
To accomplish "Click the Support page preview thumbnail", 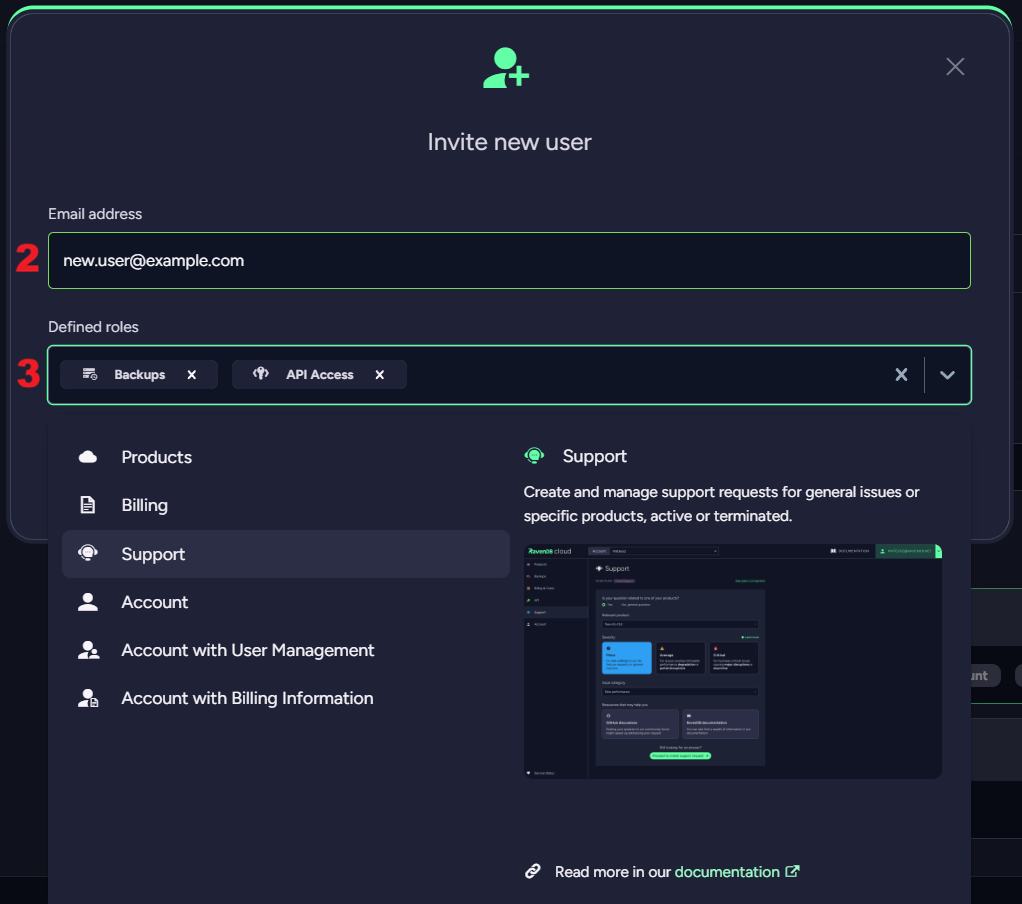I will (732, 661).
